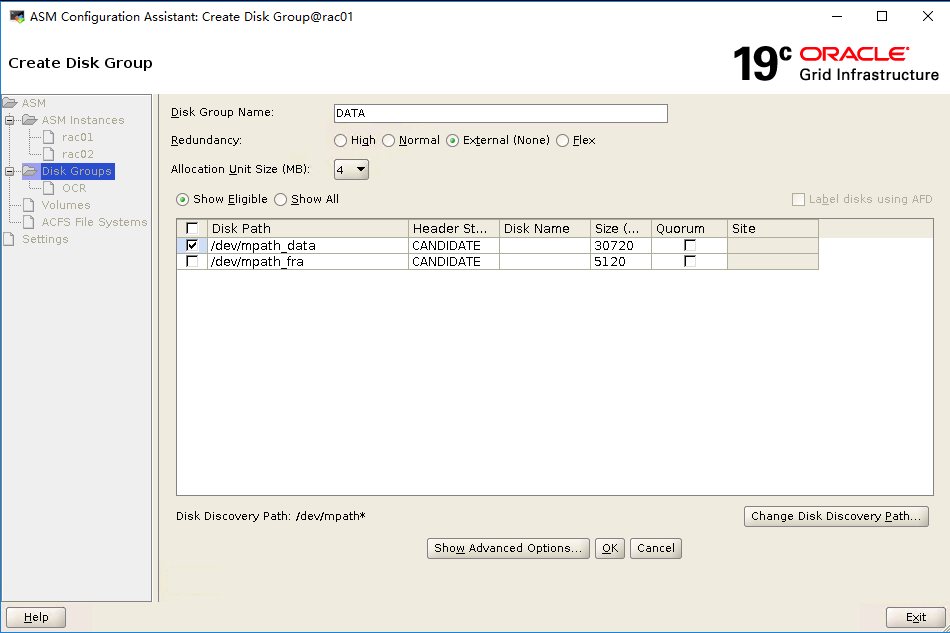Select Normal redundancy

point(388,141)
